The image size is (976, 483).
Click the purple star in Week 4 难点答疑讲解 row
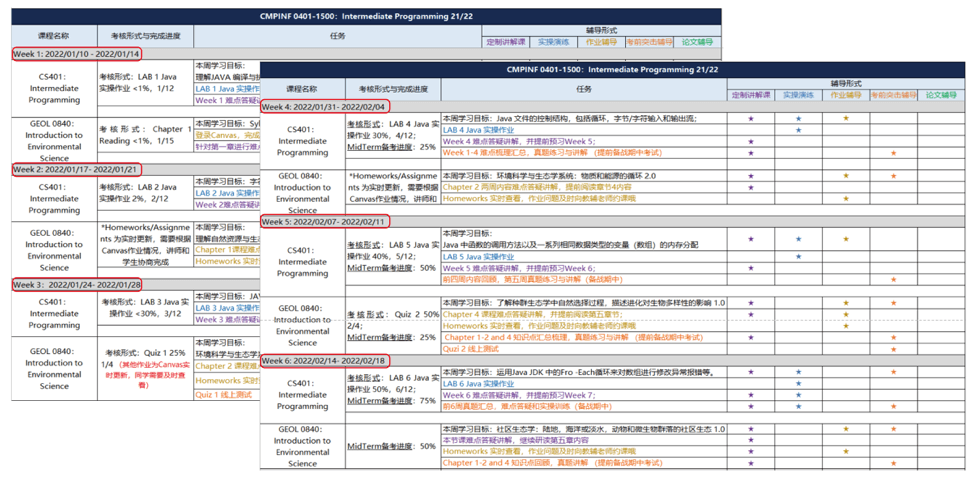(x=751, y=141)
